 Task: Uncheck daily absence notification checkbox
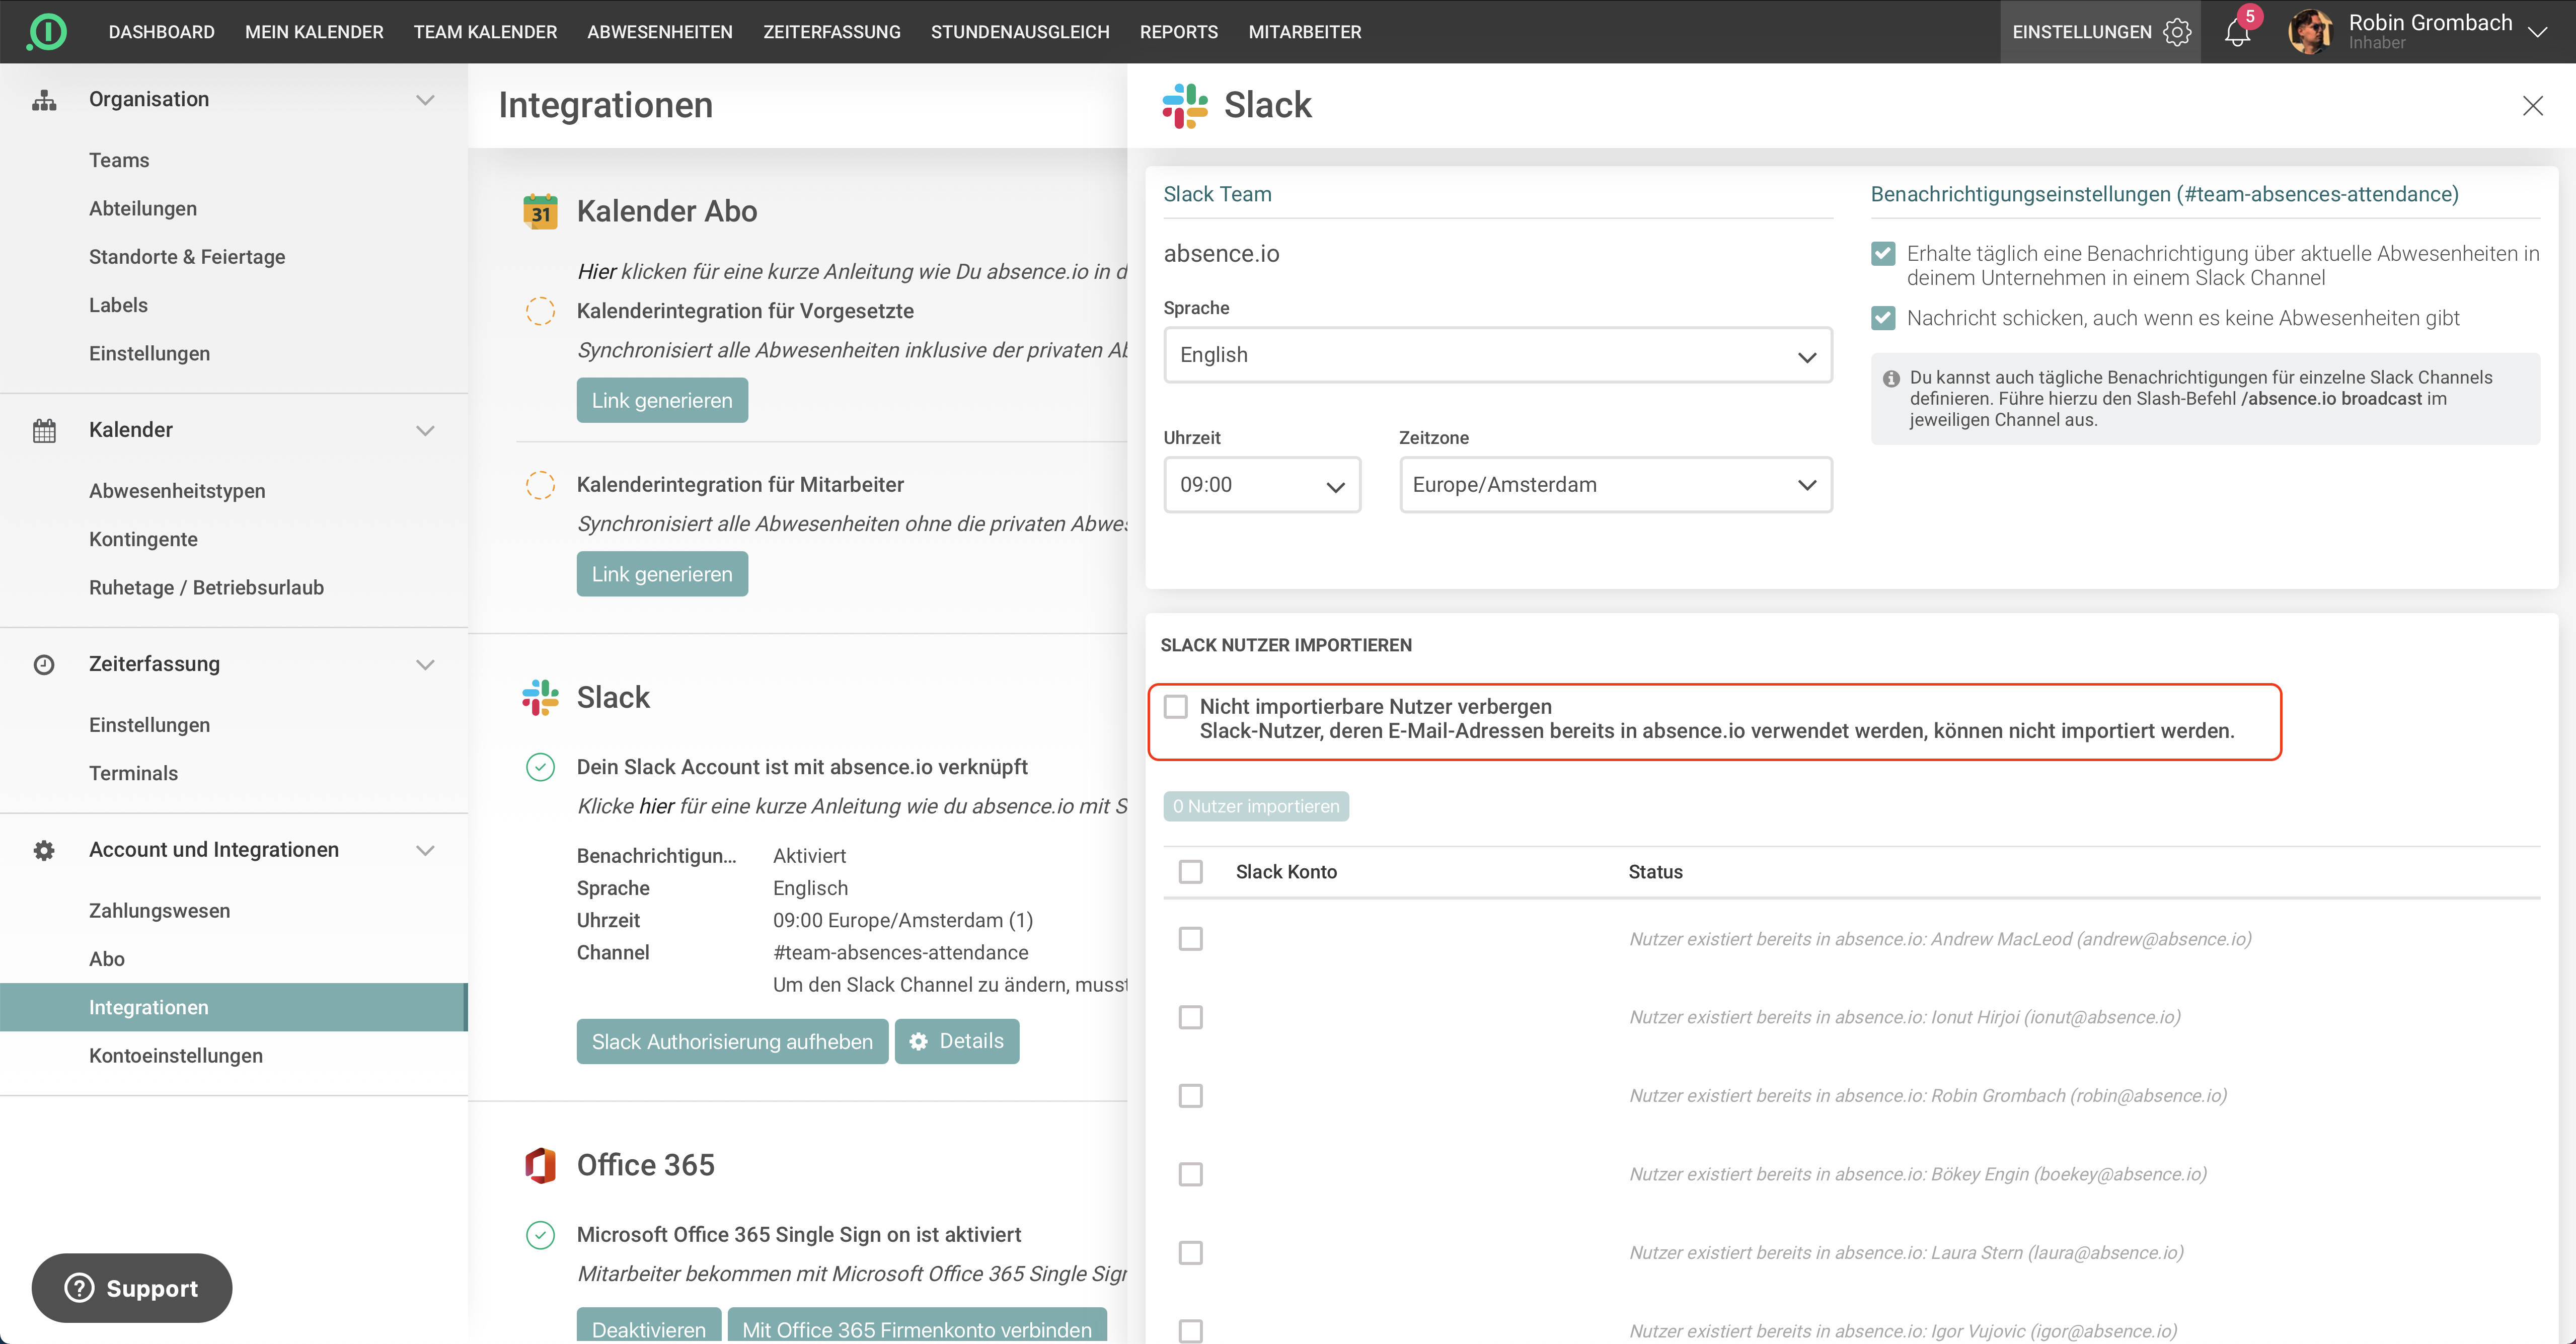[x=1883, y=254]
